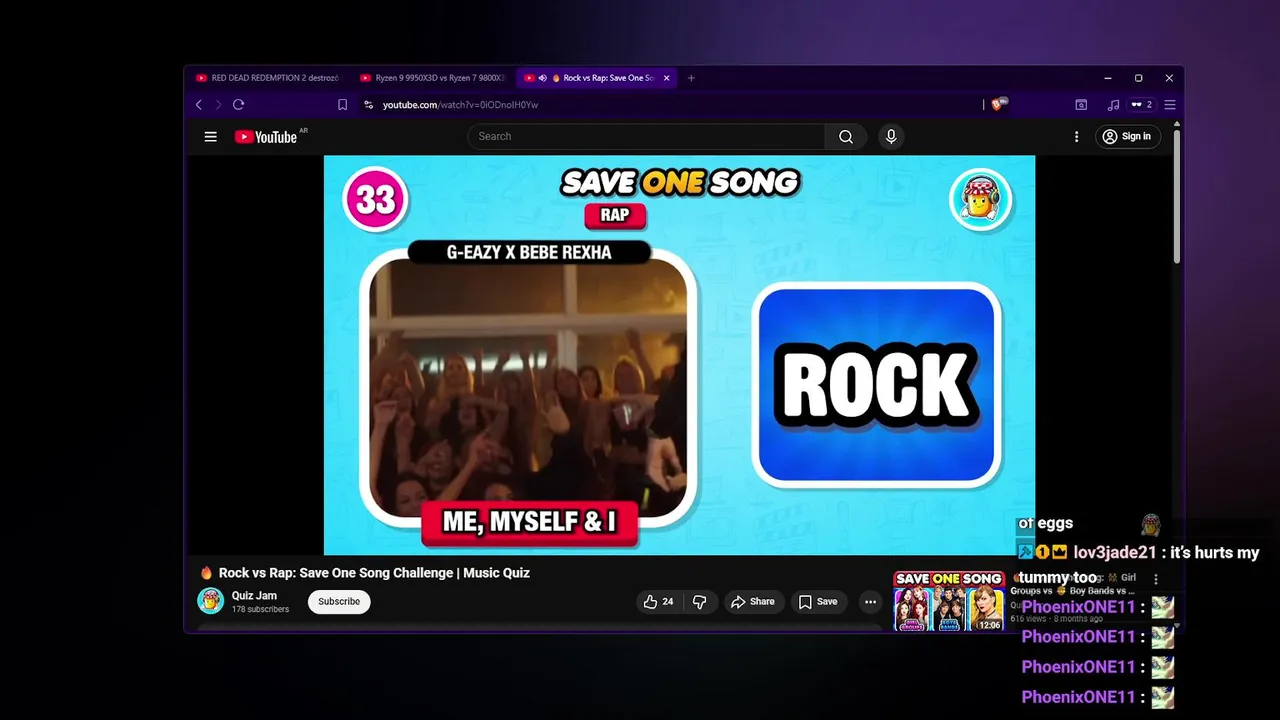Open Quiz Jam channel avatar

pyautogui.click(x=210, y=601)
